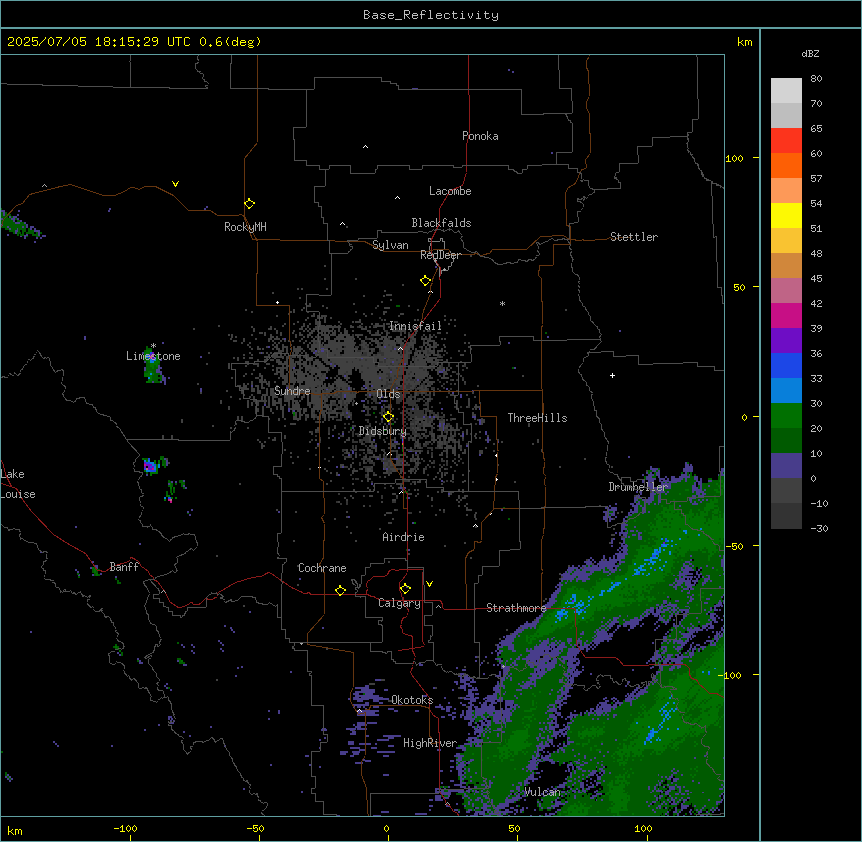Image resolution: width=862 pixels, height=842 pixels.
Task: Click the RockyMH label
Action: [245, 227]
